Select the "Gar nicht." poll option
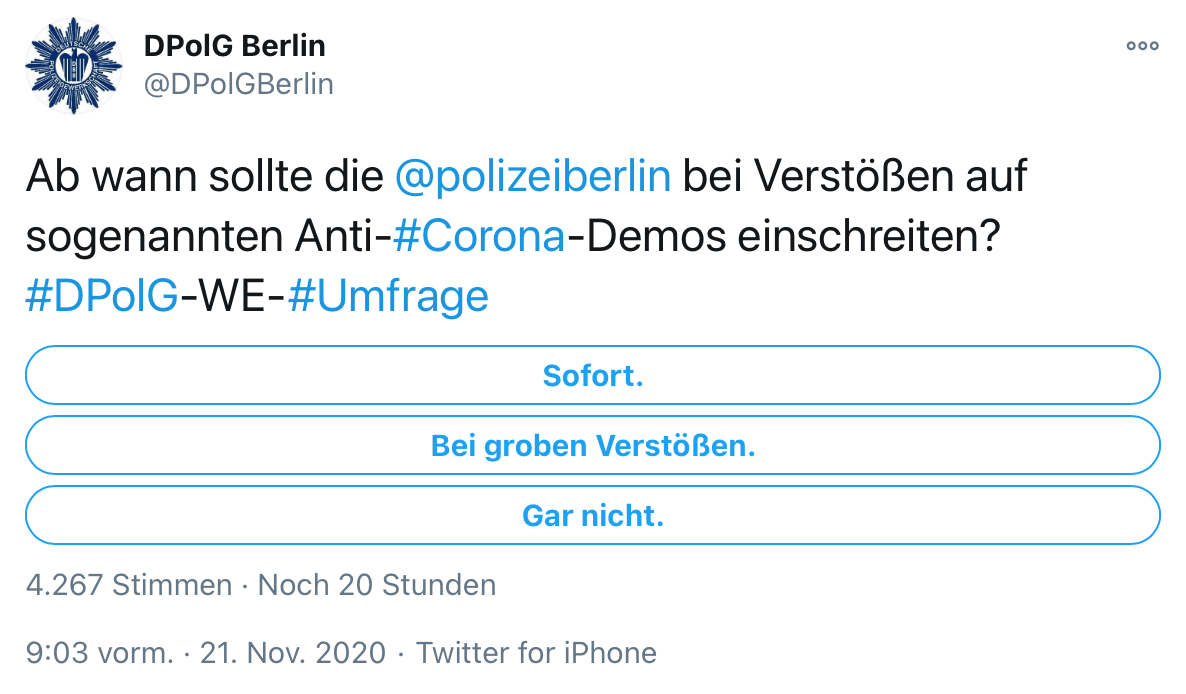The image size is (1186, 694). point(593,516)
